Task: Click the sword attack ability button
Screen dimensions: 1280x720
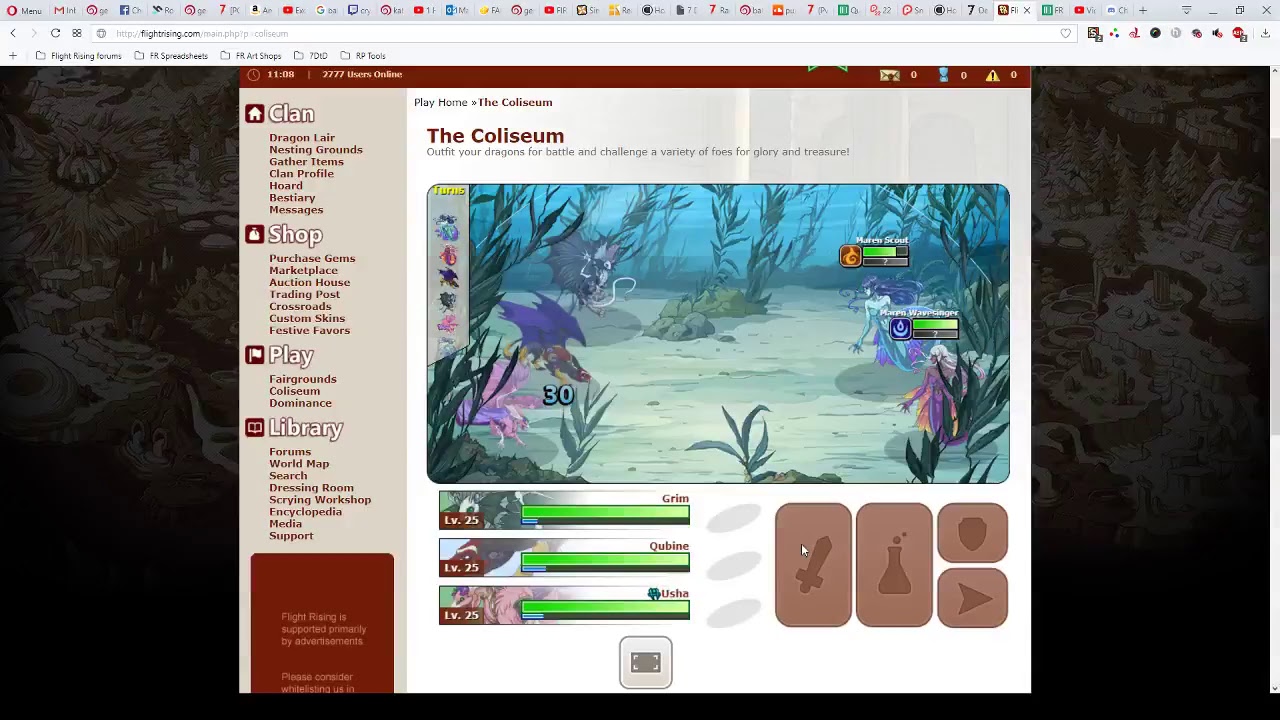Action: click(813, 565)
